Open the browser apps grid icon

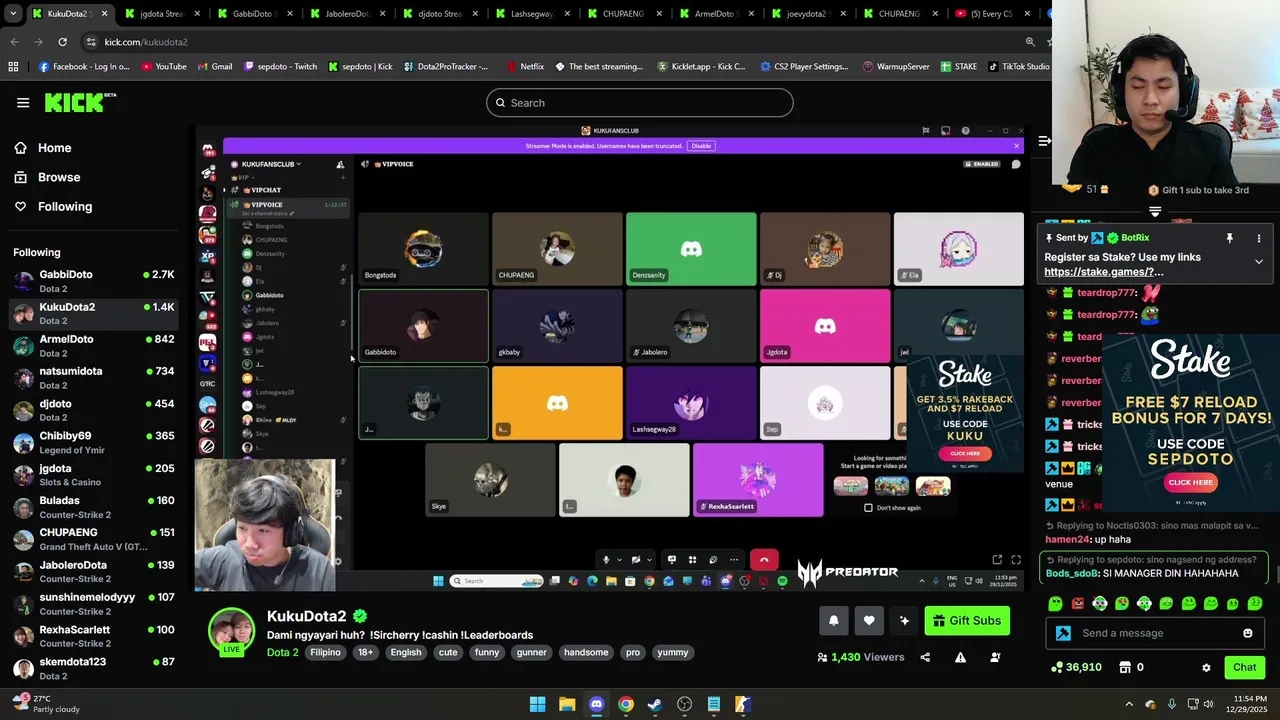[x=13, y=67]
